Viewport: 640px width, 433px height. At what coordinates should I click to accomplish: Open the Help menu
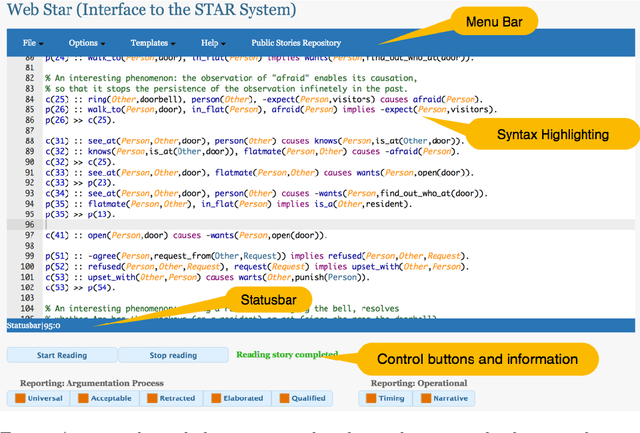[x=211, y=43]
